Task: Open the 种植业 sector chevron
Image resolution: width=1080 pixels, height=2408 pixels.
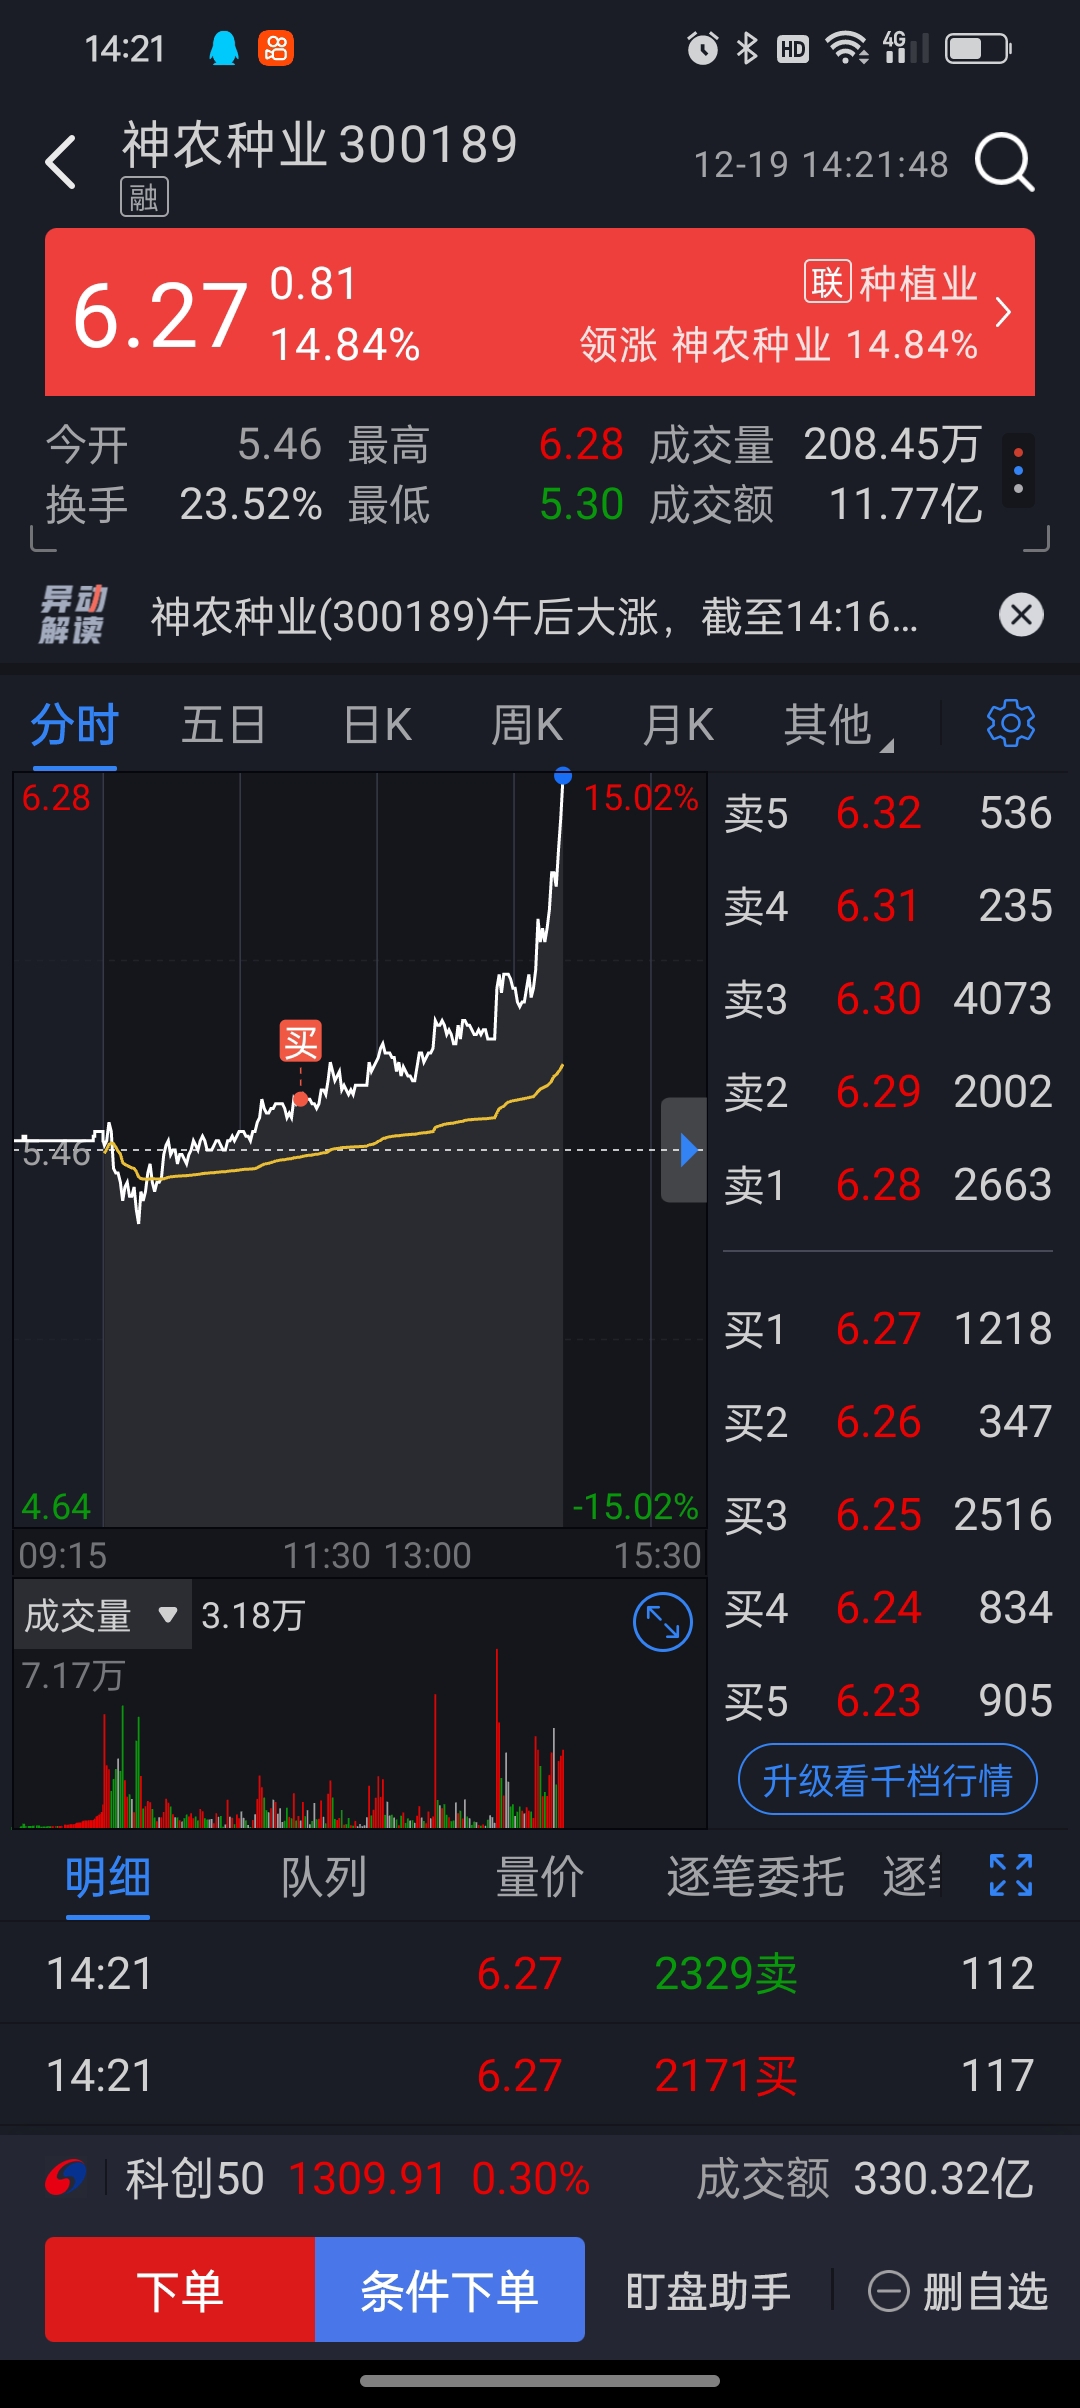Action: [x=1004, y=312]
